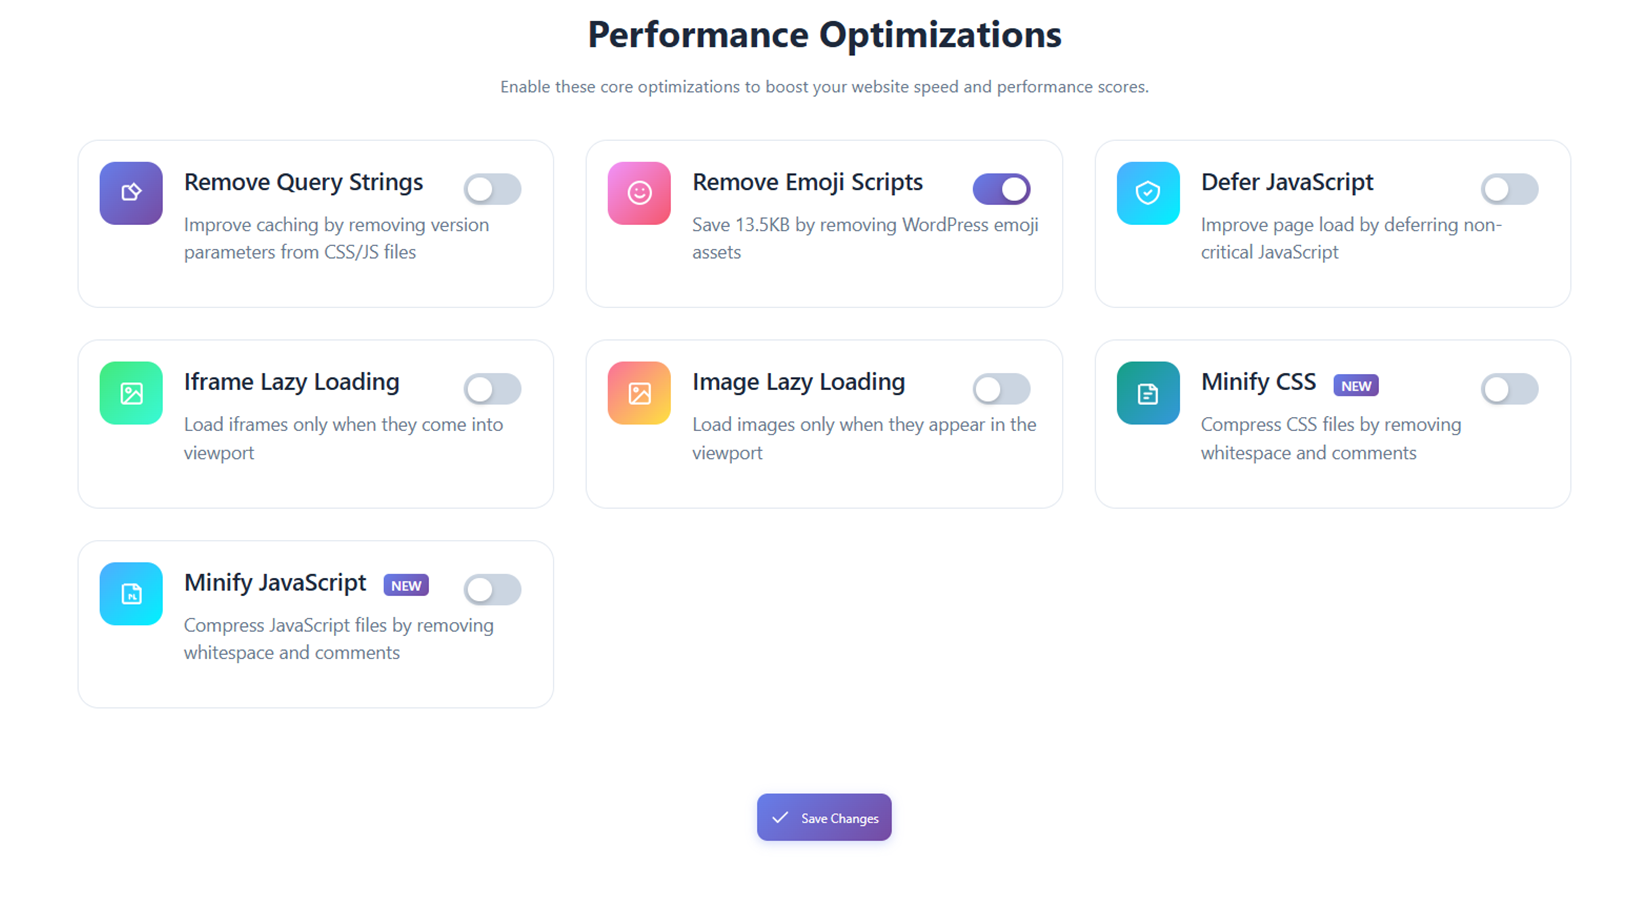The height and width of the screenshot is (900, 1630).
Task: Toggle Image Lazy Loading on
Action: pos(1001,389)
